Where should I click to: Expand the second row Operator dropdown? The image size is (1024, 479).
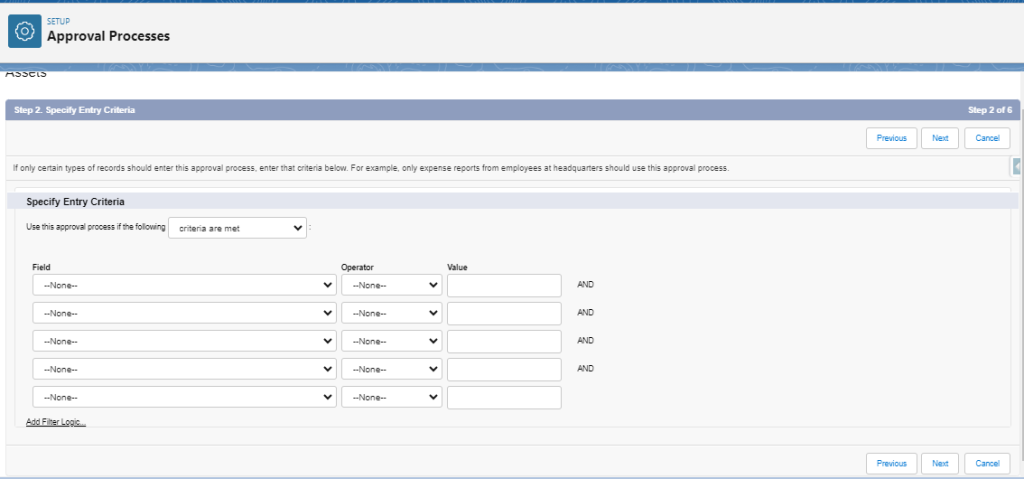pyautogui.click(x=391, y=313)
